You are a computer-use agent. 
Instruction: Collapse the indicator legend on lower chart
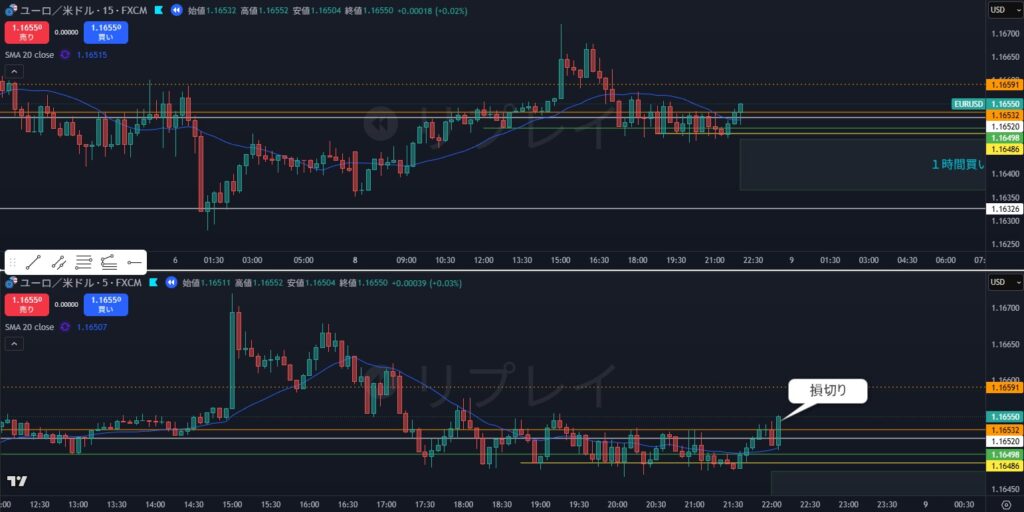14,344
